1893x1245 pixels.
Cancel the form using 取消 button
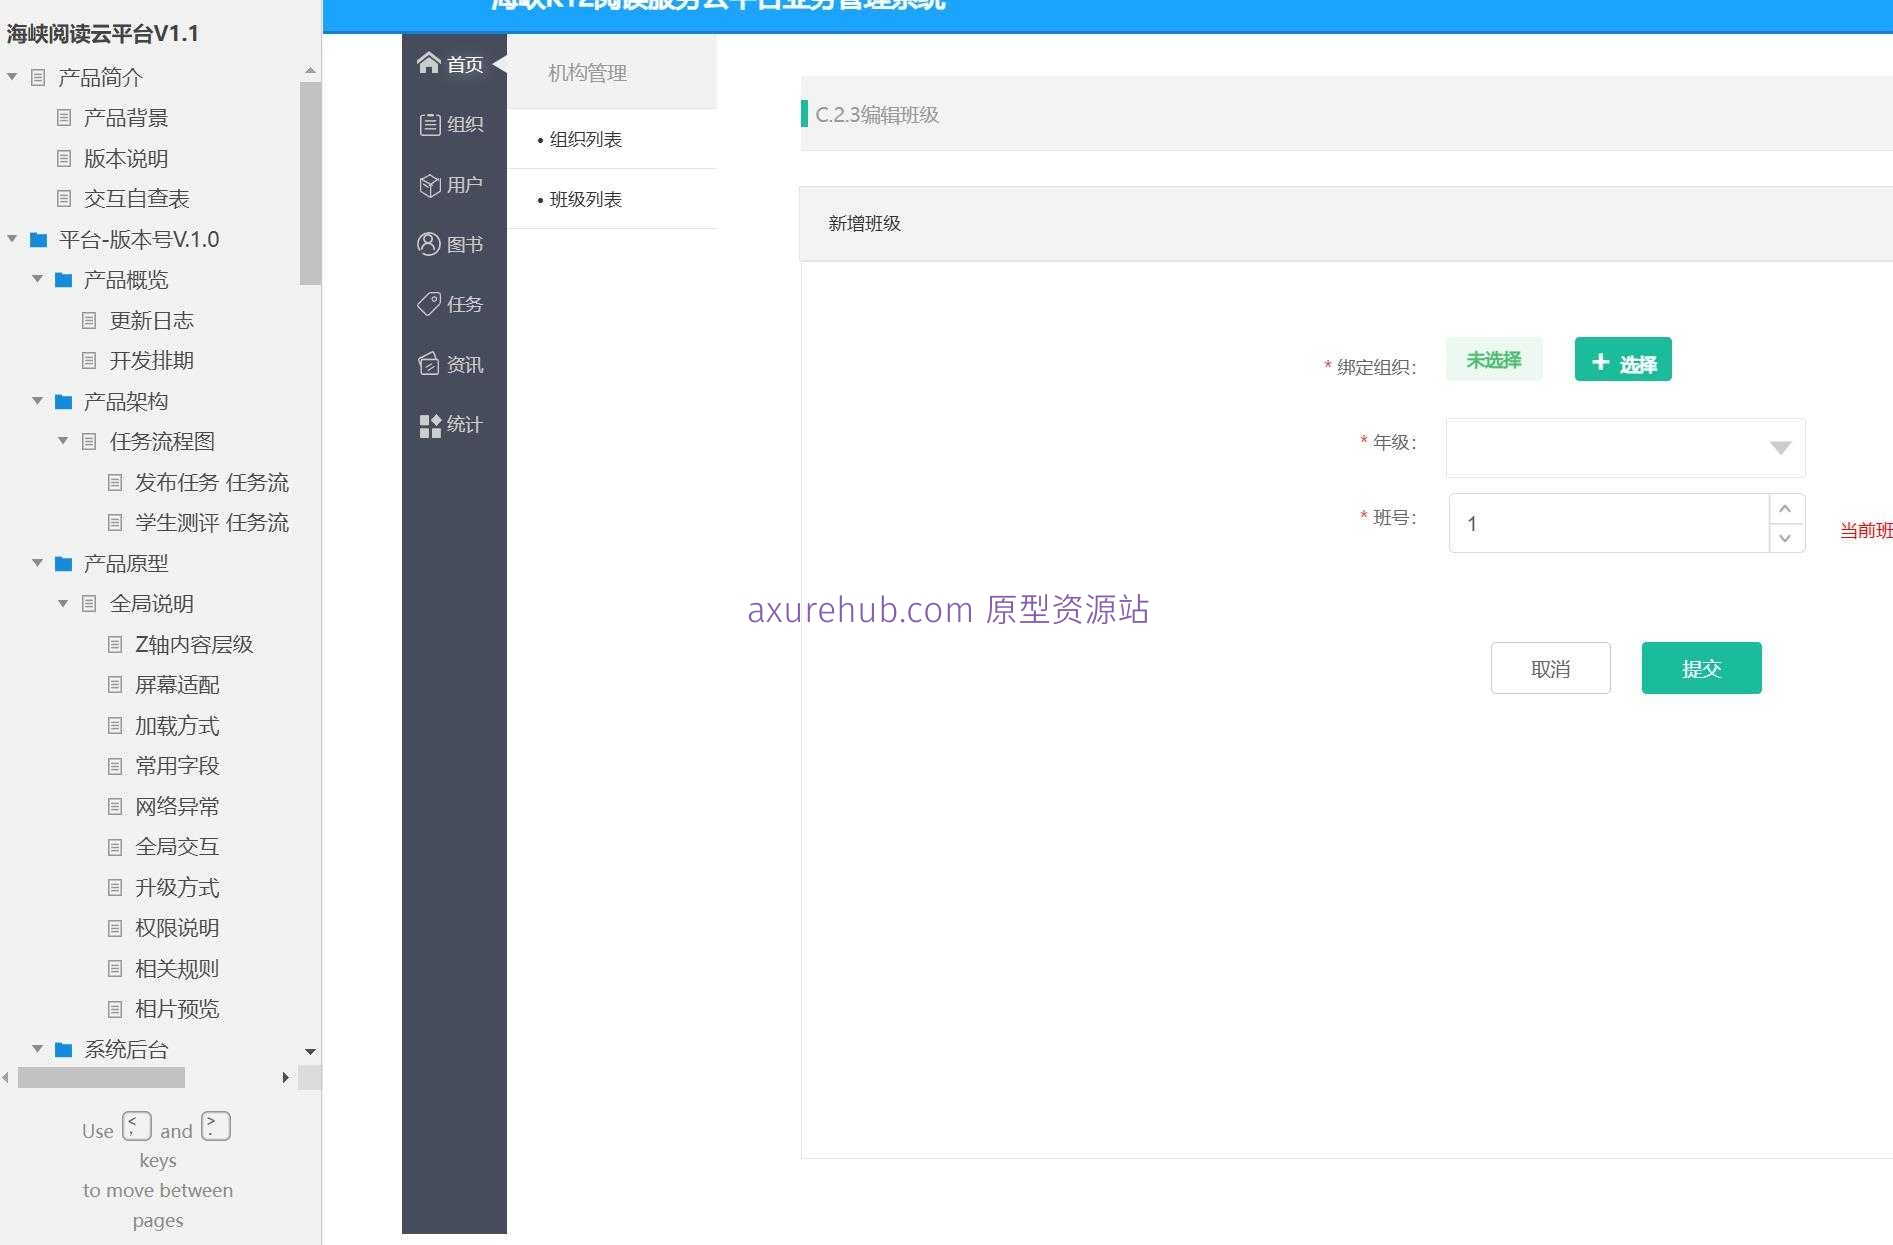click(1550, 667)
